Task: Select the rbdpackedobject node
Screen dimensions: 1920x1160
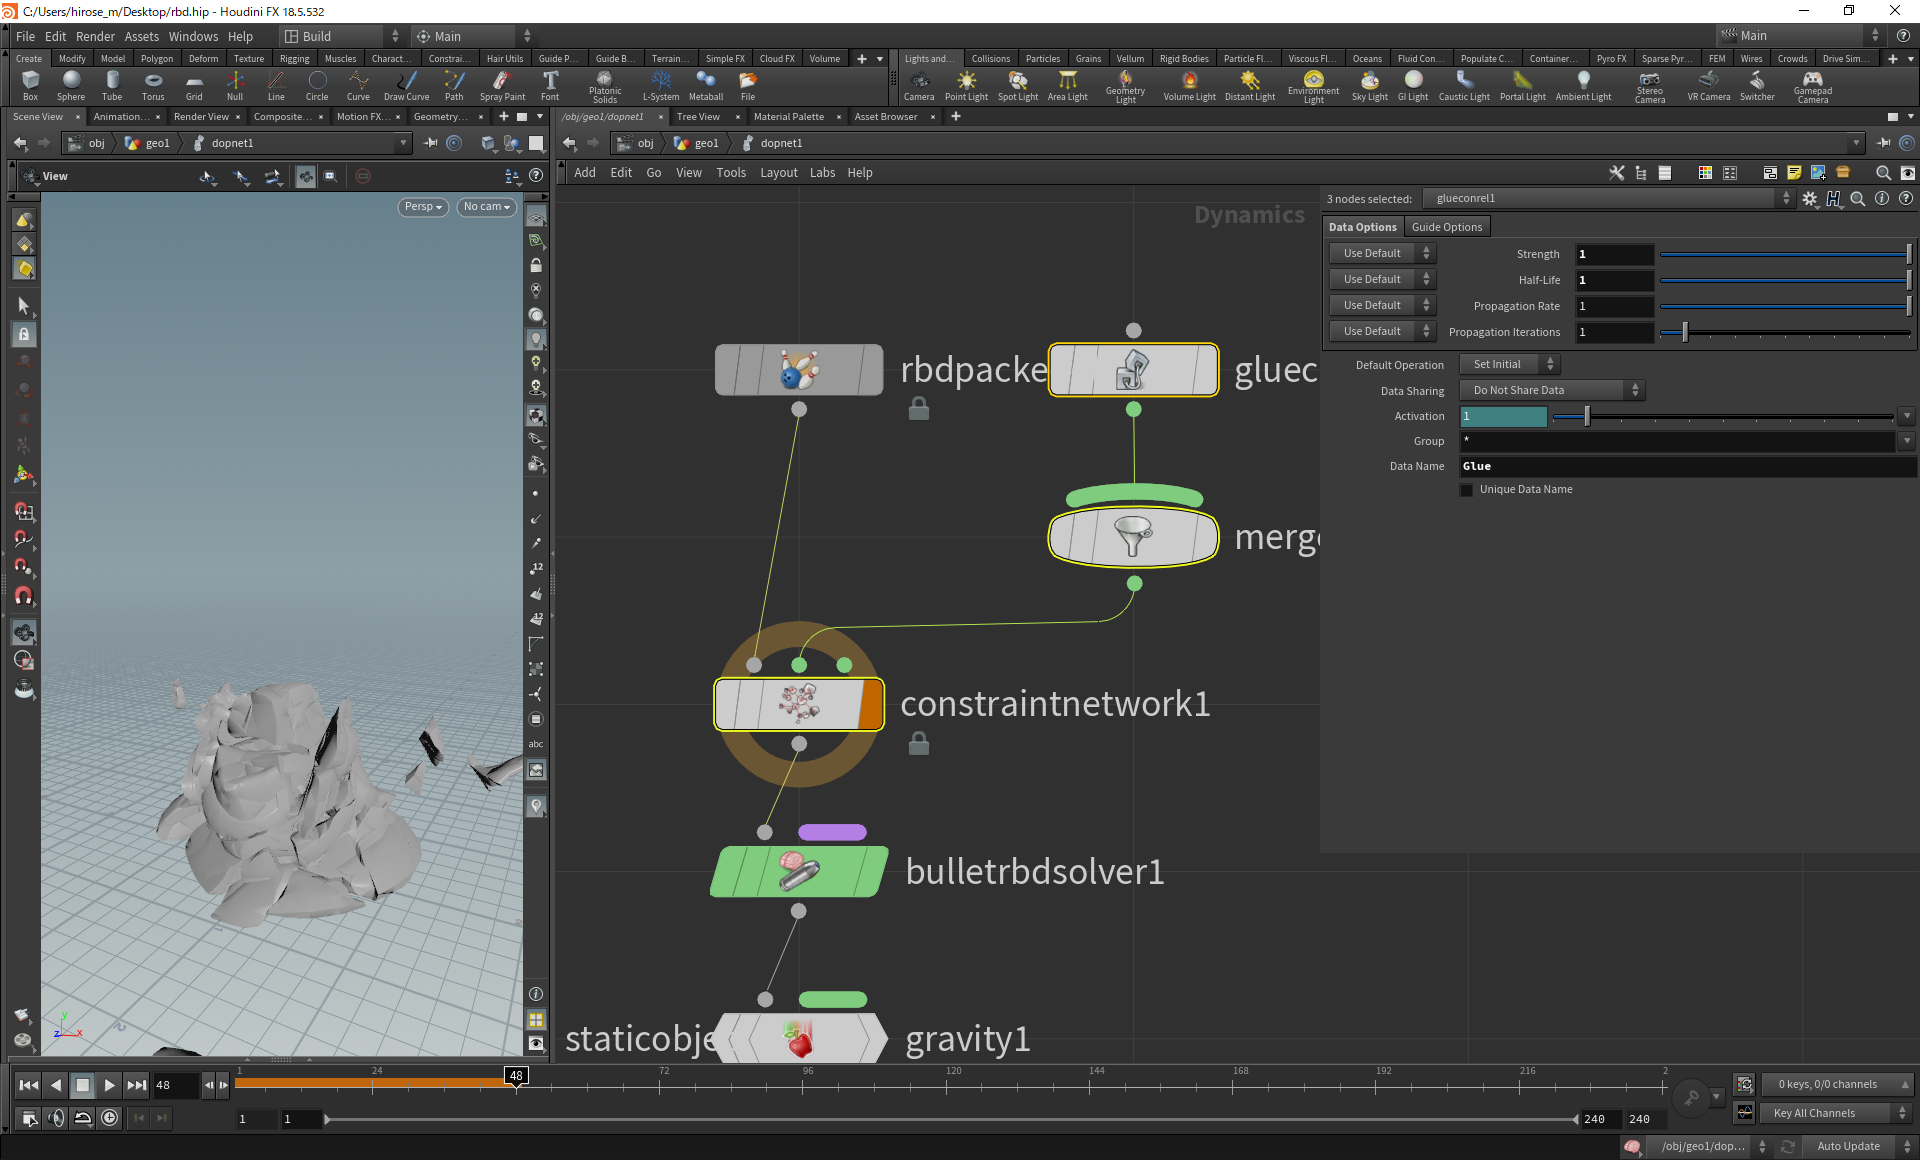Action: pos(799,370)
